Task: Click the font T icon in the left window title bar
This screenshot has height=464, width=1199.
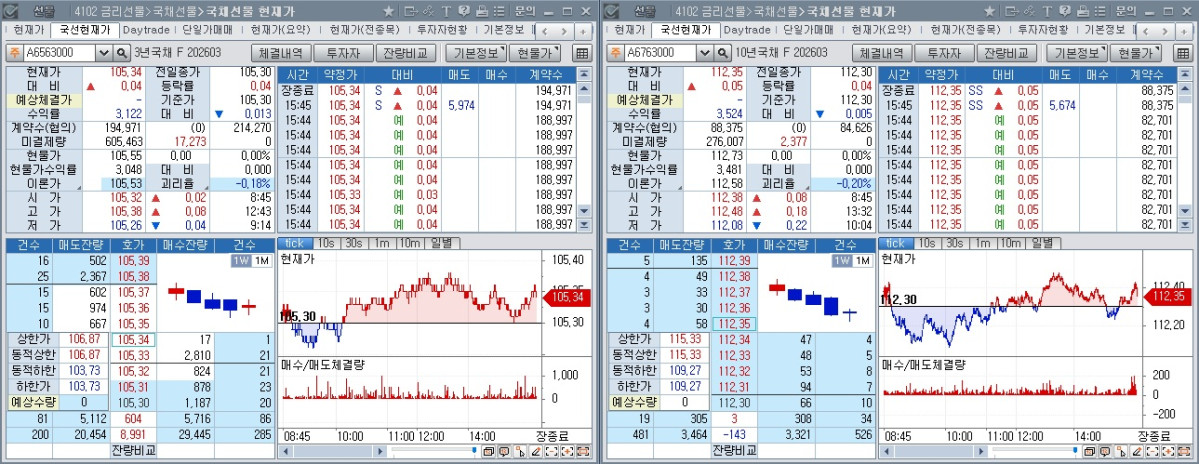Action: point(447,11)
